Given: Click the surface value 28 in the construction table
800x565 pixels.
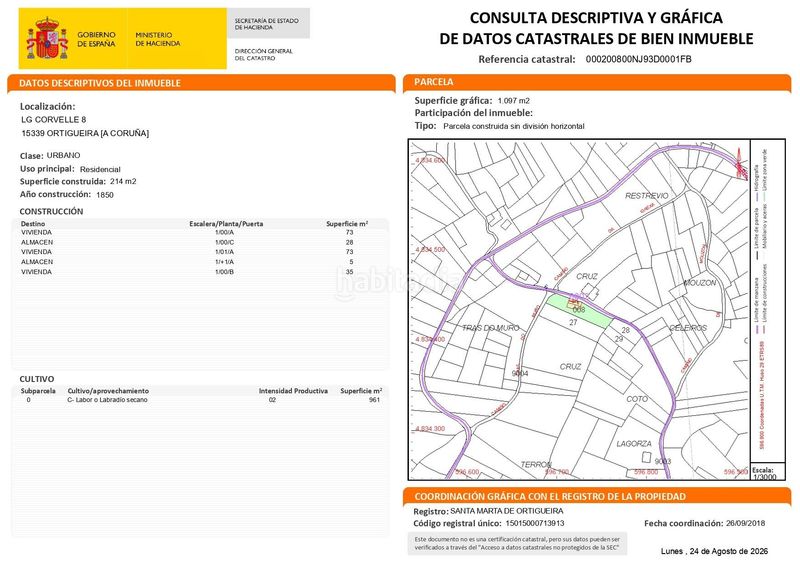Looking at the screenshot, I should pyautogui.click(x=349, y=242).
